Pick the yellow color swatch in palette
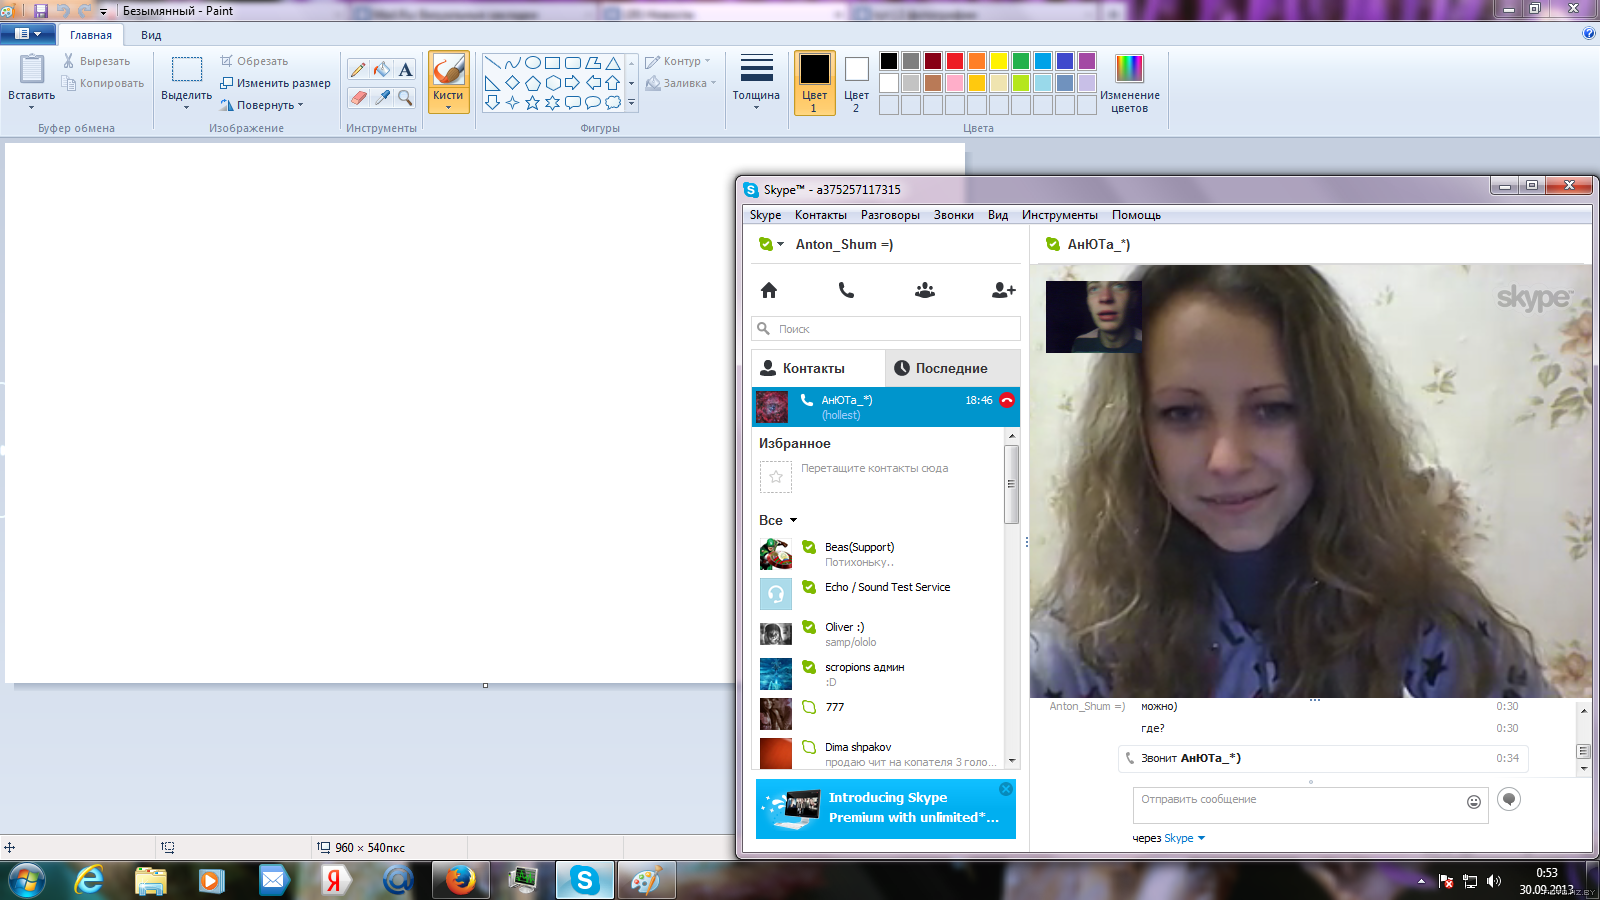 [999, 61]
